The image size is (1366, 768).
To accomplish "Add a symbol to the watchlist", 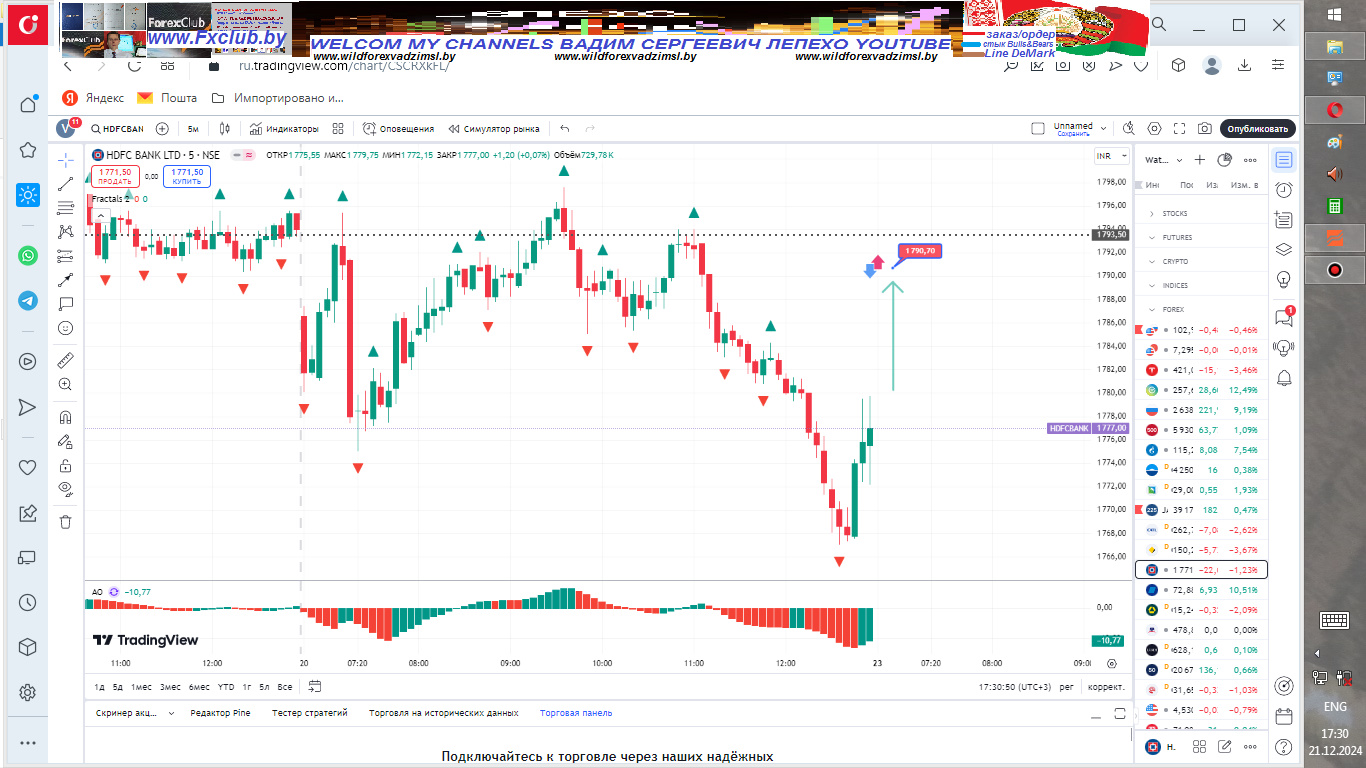I will [x=1200, y=160].
